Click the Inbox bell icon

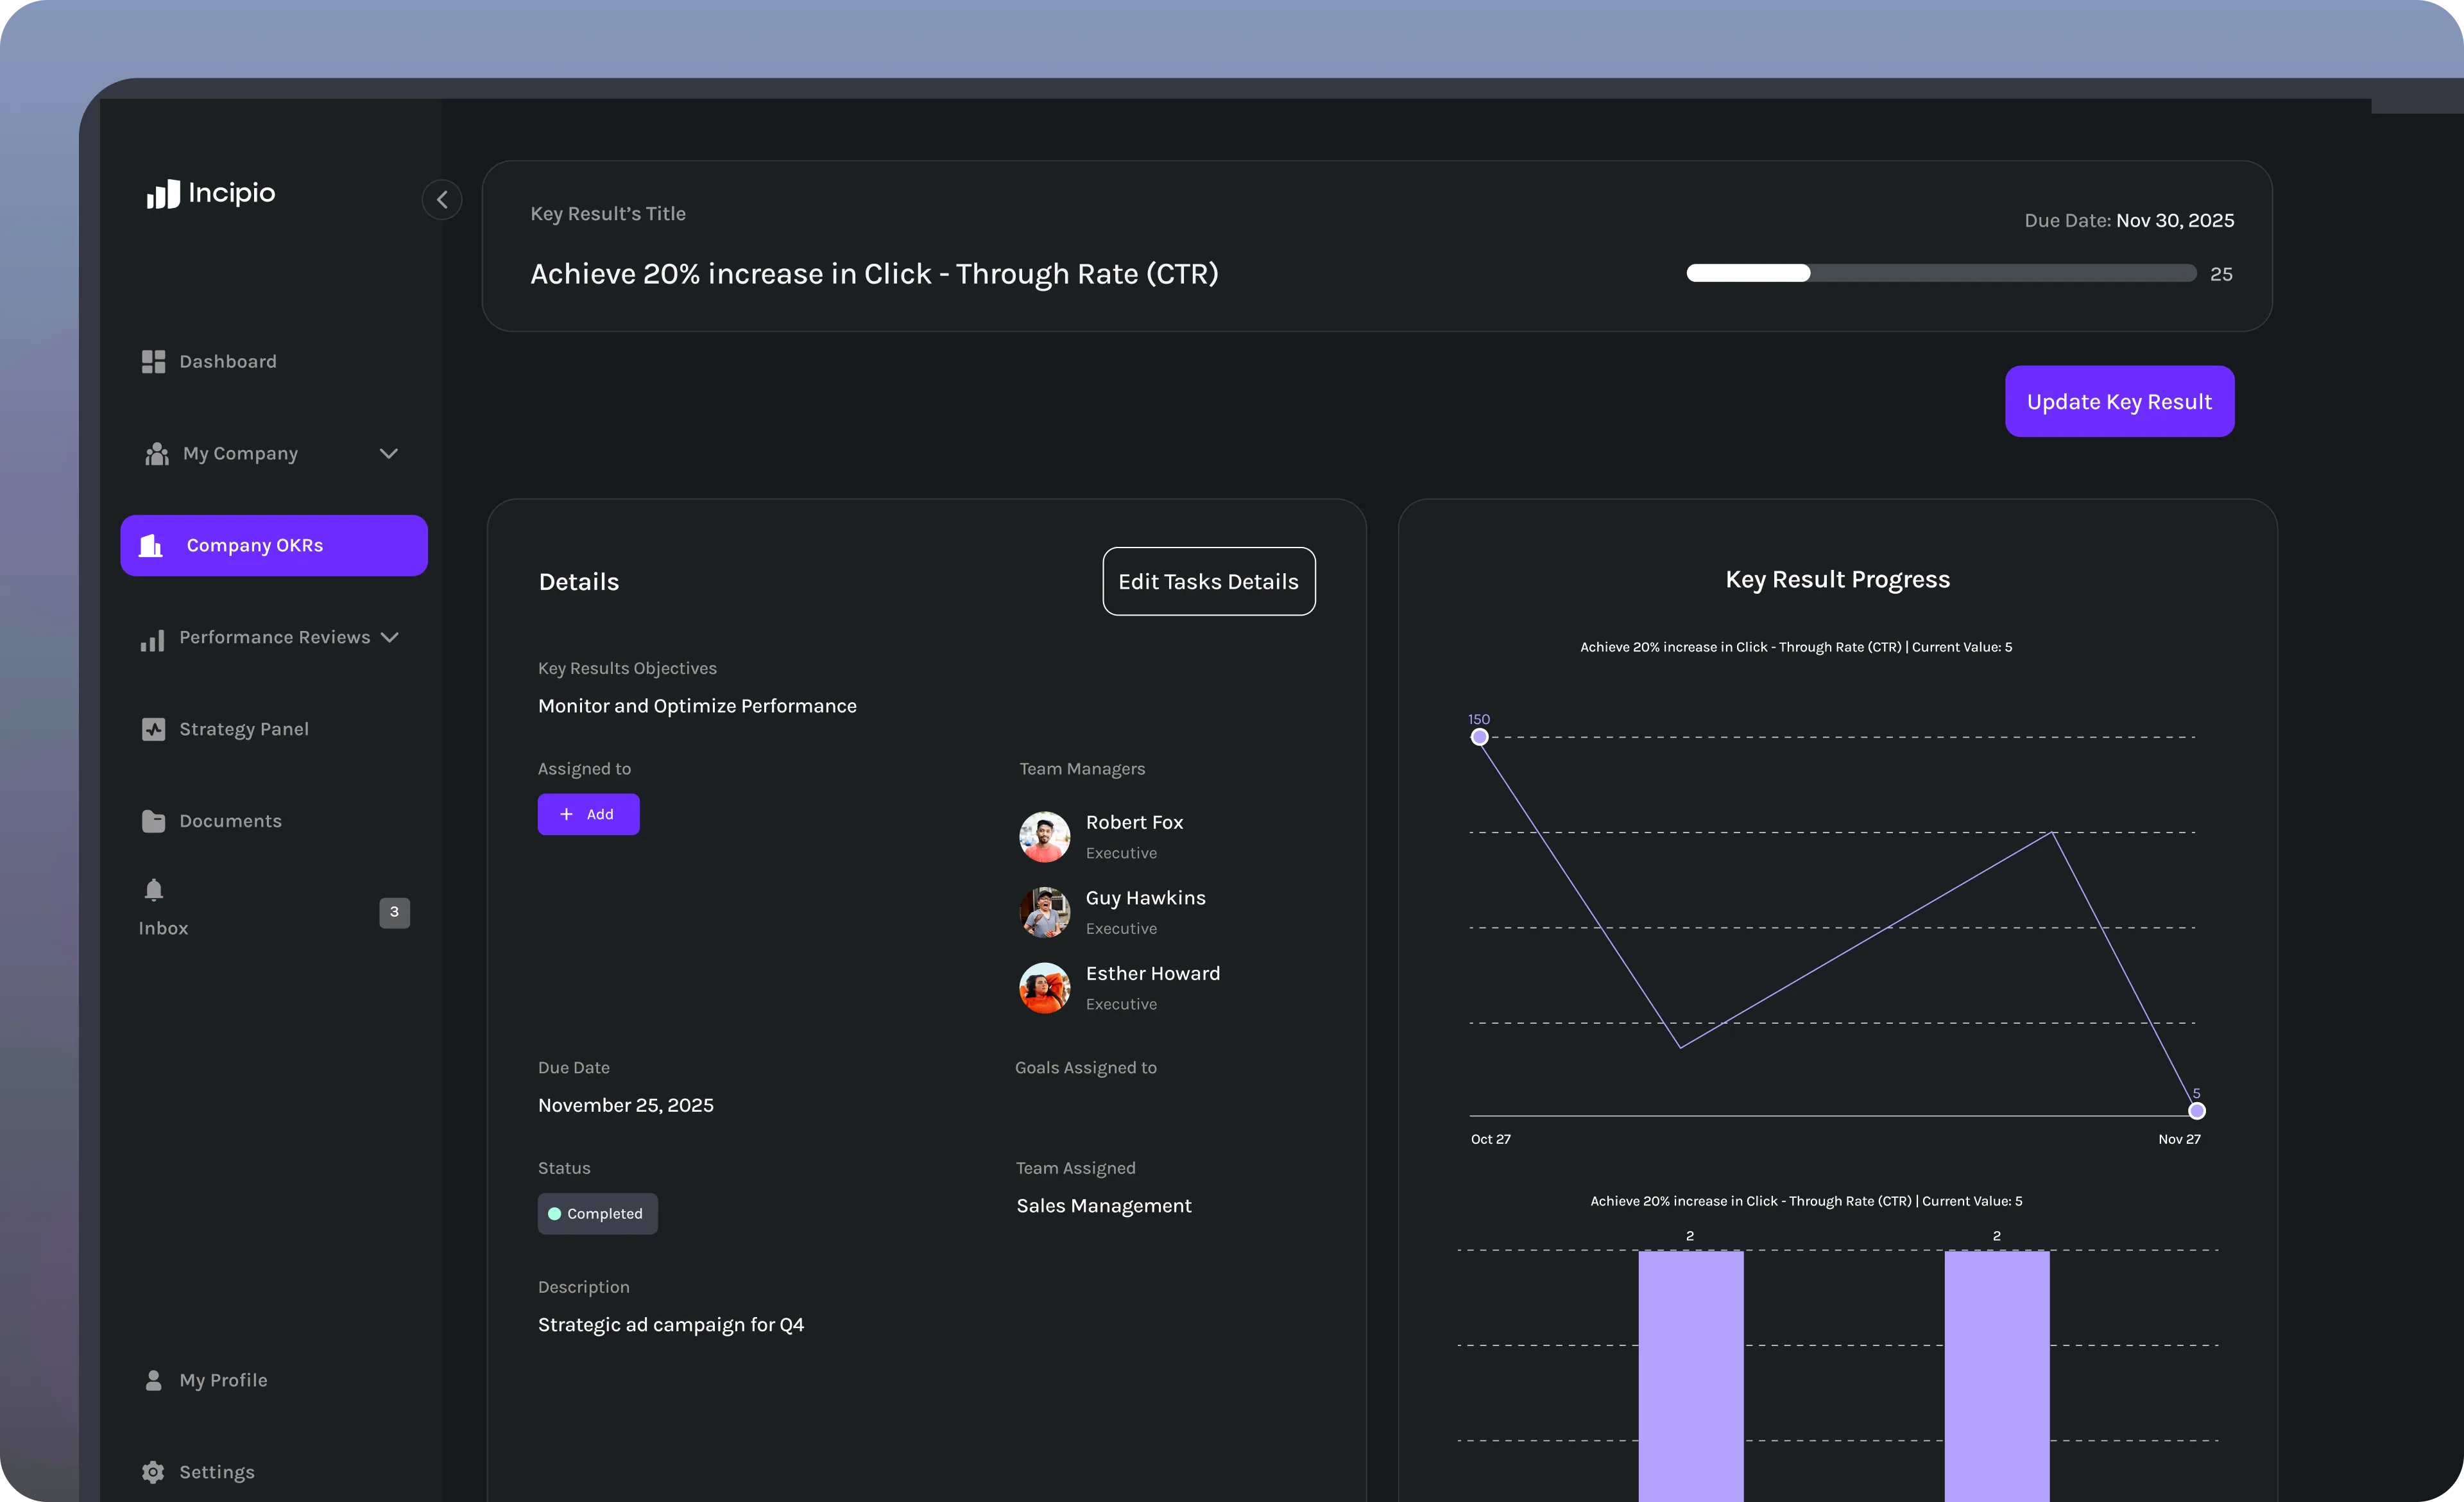[x=153, y=889]
